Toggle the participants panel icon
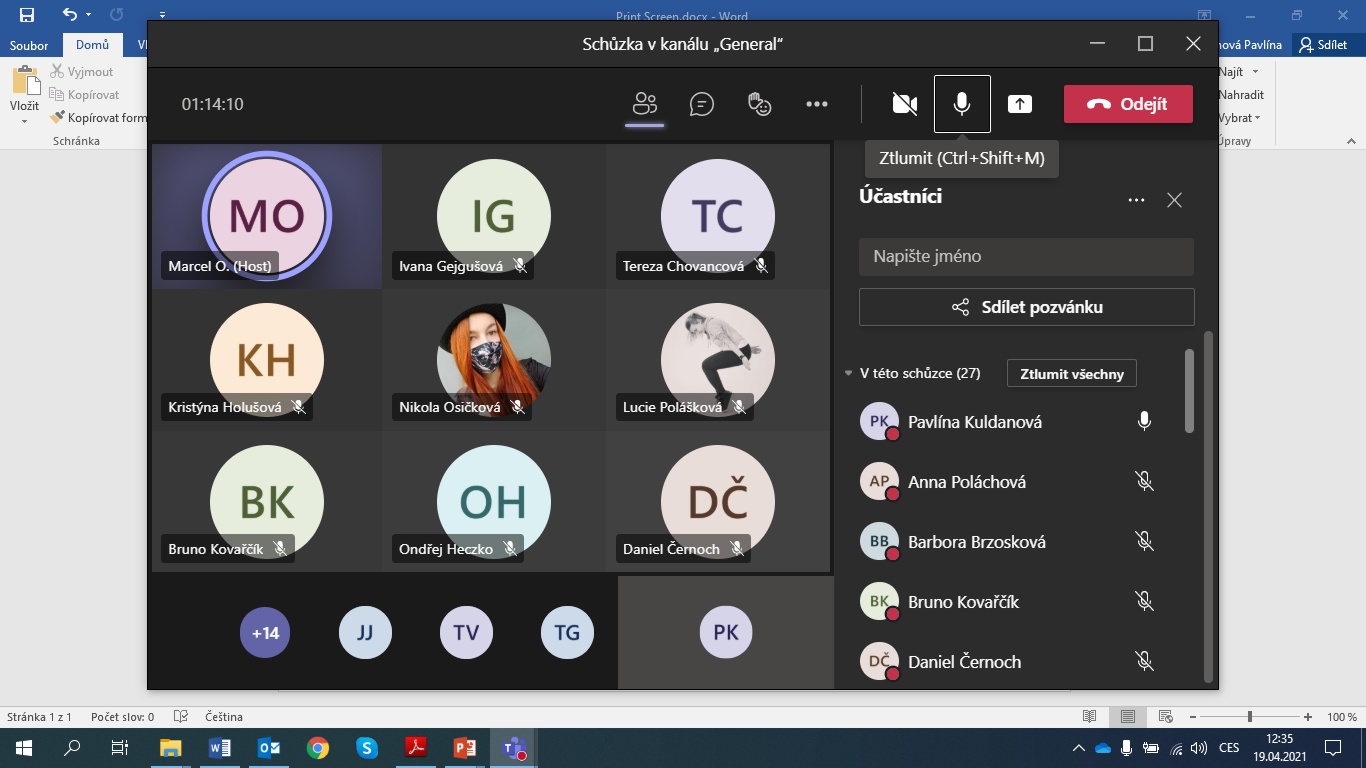This screenshot has width=1366, height=768. (645, 104)
